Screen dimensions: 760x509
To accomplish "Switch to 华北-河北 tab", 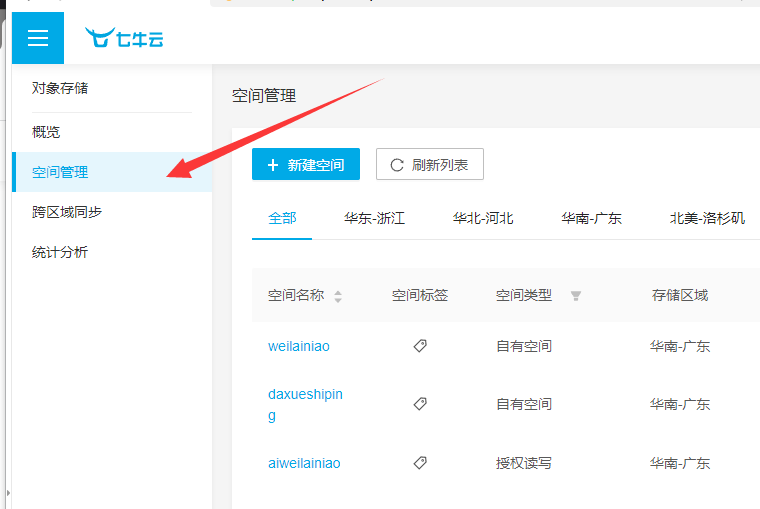I will [483, 218].
